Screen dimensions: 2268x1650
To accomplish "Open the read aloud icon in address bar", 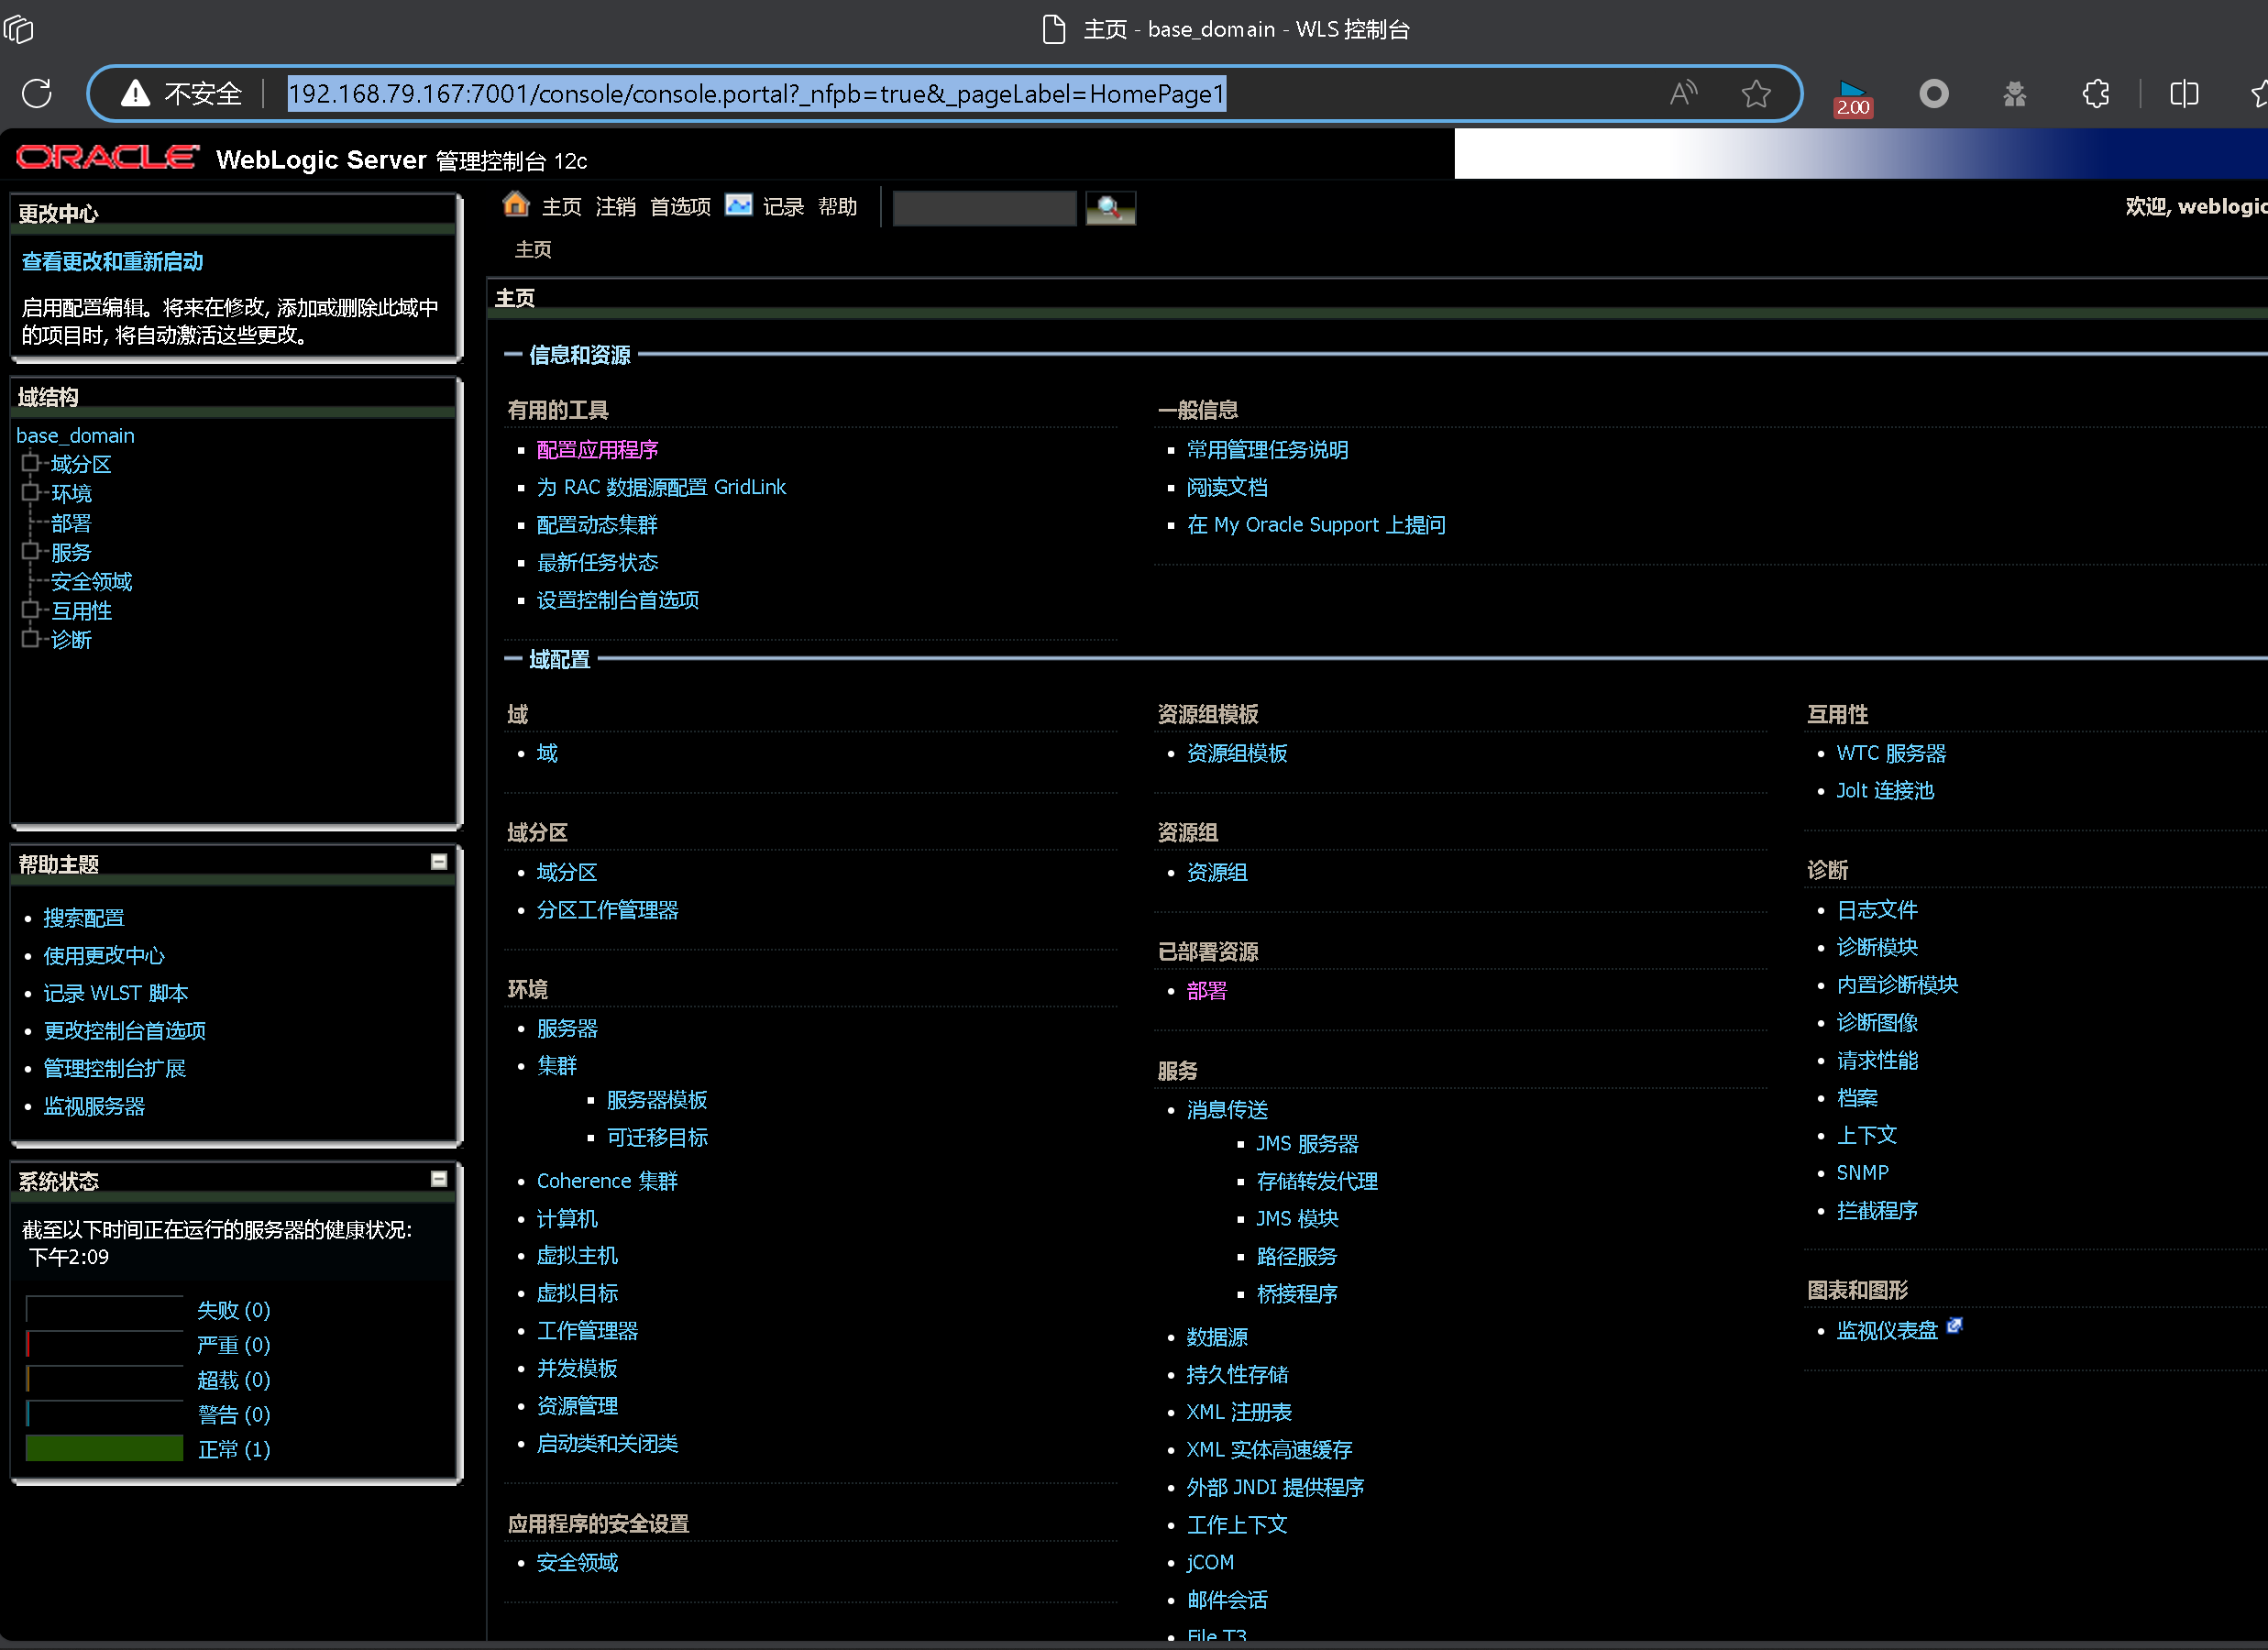I will pyautogui.click(x=1683, y=94).
